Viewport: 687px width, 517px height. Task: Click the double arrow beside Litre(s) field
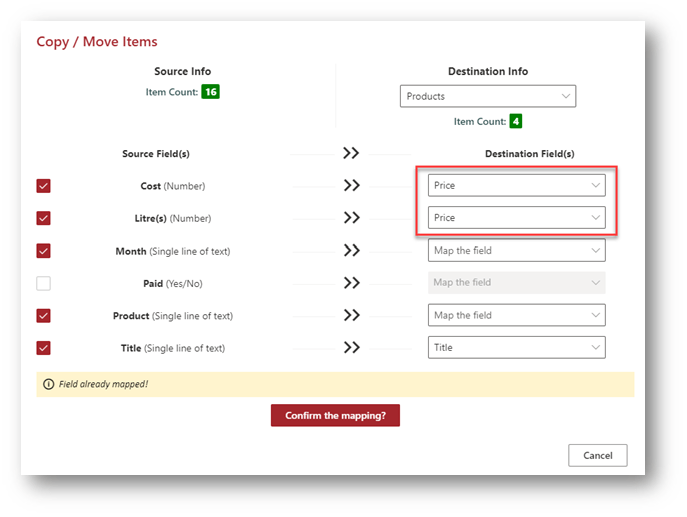pyautogui.click(x=351, y=218)
